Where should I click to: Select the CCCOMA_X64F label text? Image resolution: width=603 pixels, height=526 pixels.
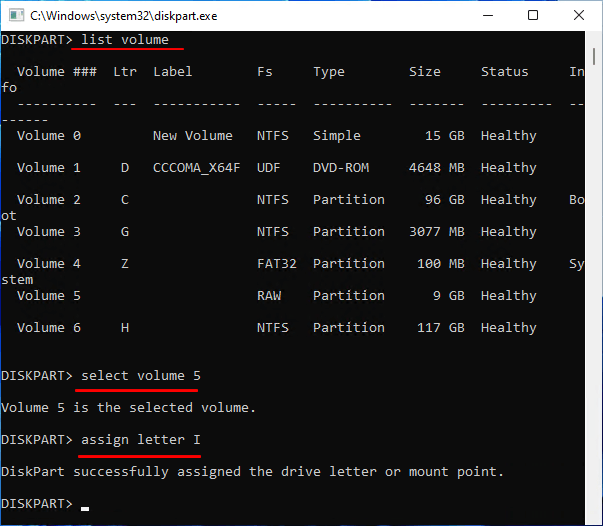196,167
